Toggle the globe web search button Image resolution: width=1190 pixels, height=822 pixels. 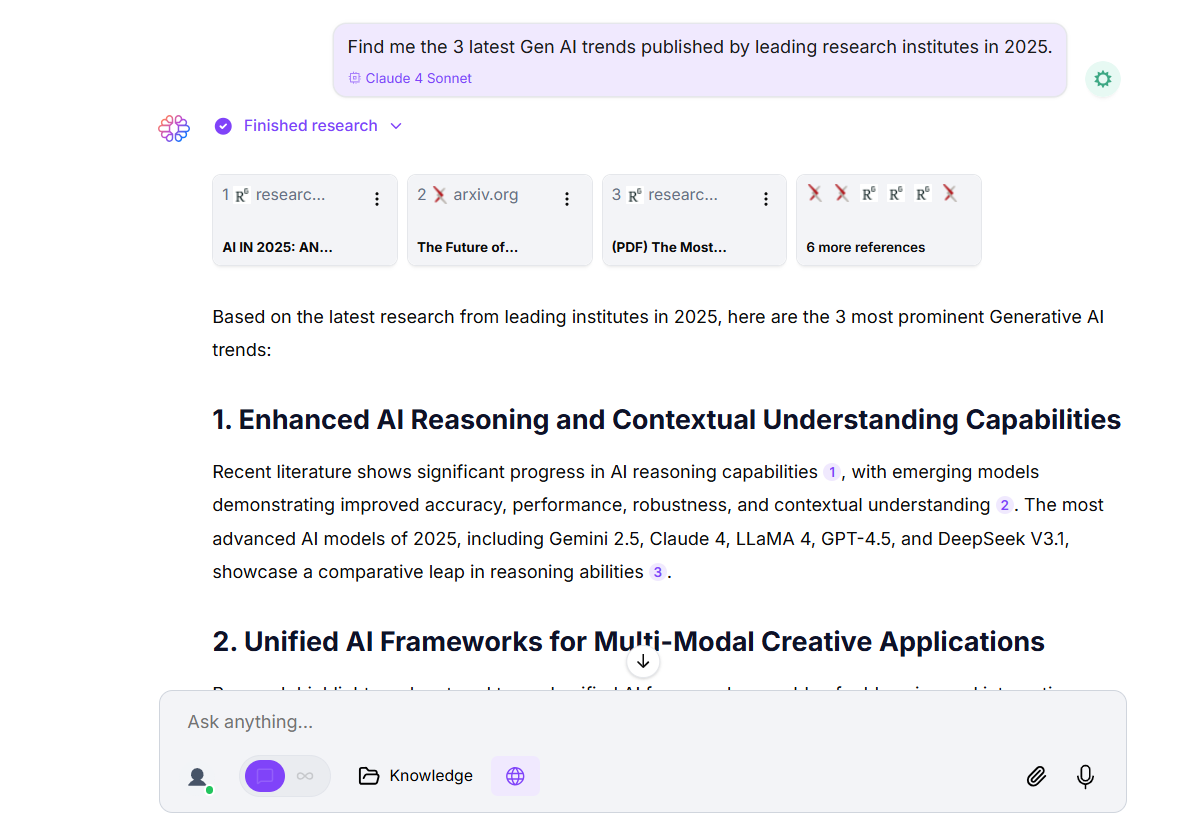pyautogui.click(x=515, y=776)
